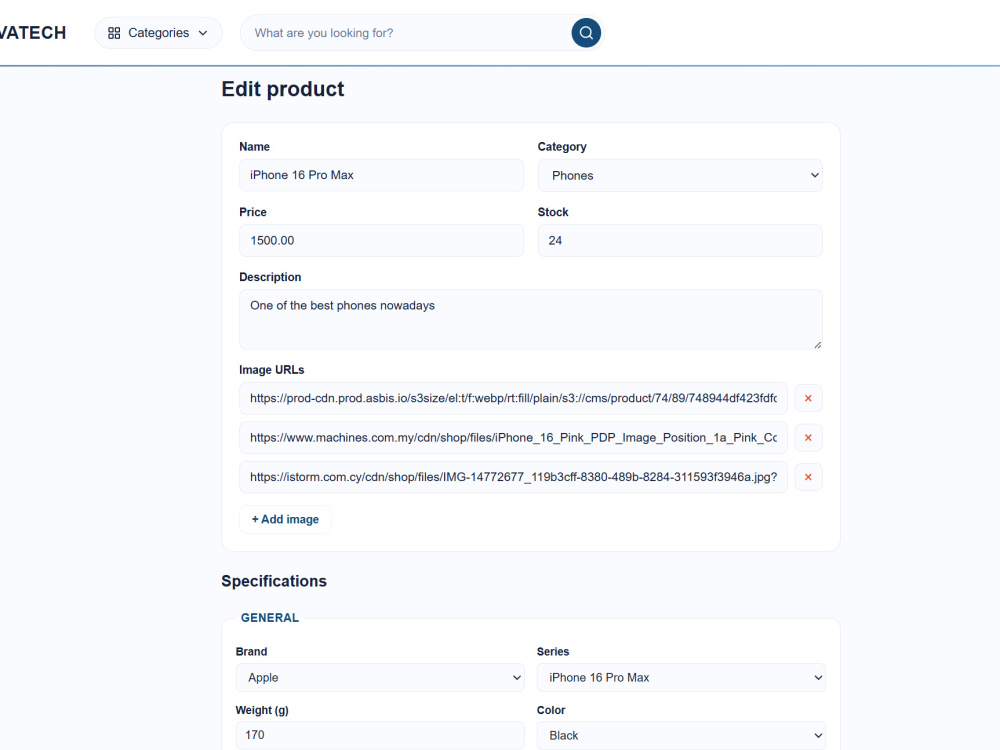
Task: Click the Weight (g) field showing 170
Action: click(x=380, y=735)
